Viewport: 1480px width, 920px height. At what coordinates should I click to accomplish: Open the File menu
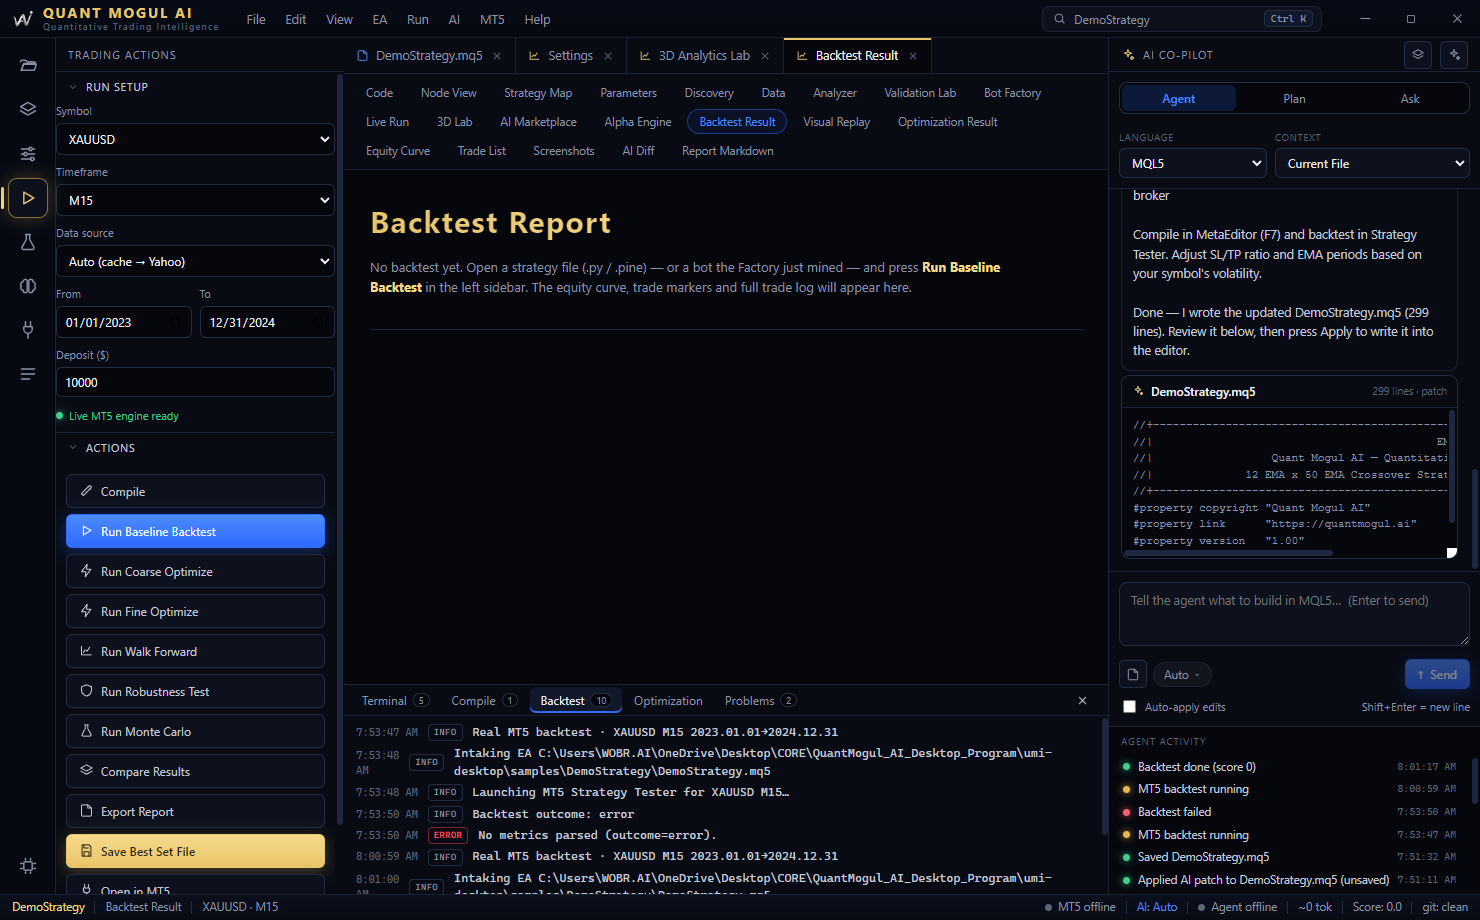pyautogui.click(x=256, y=19)
